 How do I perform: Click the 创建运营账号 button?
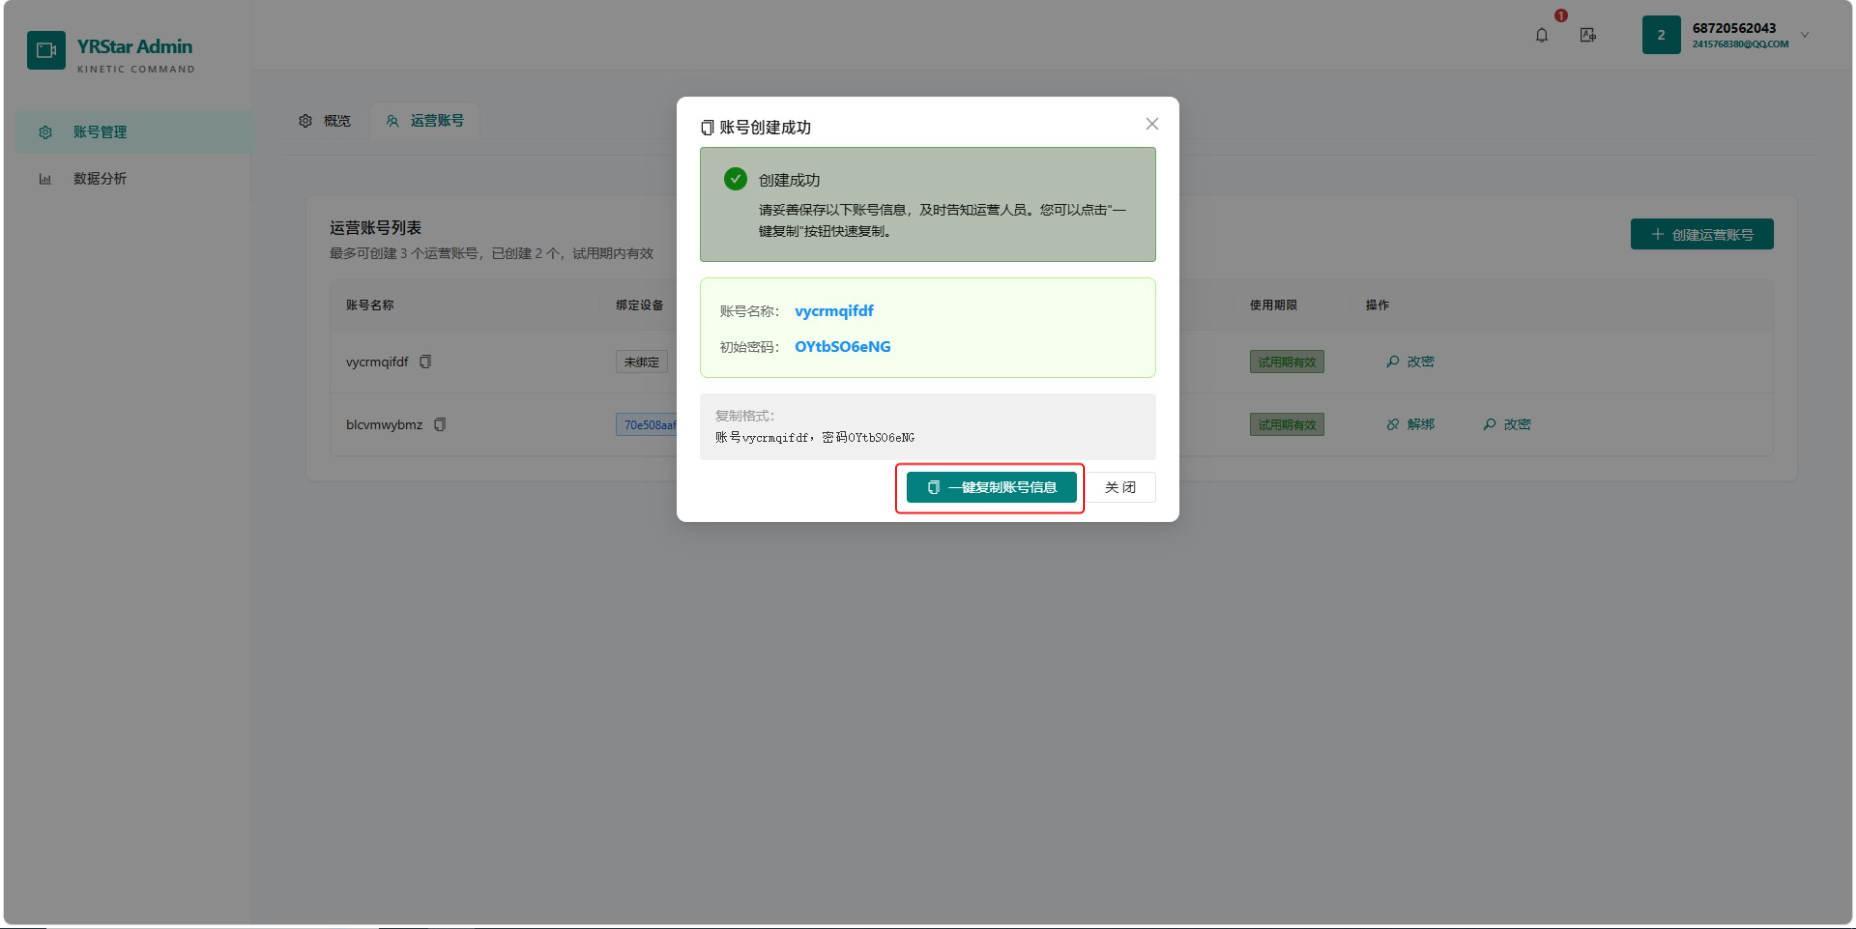(1701, 234)
